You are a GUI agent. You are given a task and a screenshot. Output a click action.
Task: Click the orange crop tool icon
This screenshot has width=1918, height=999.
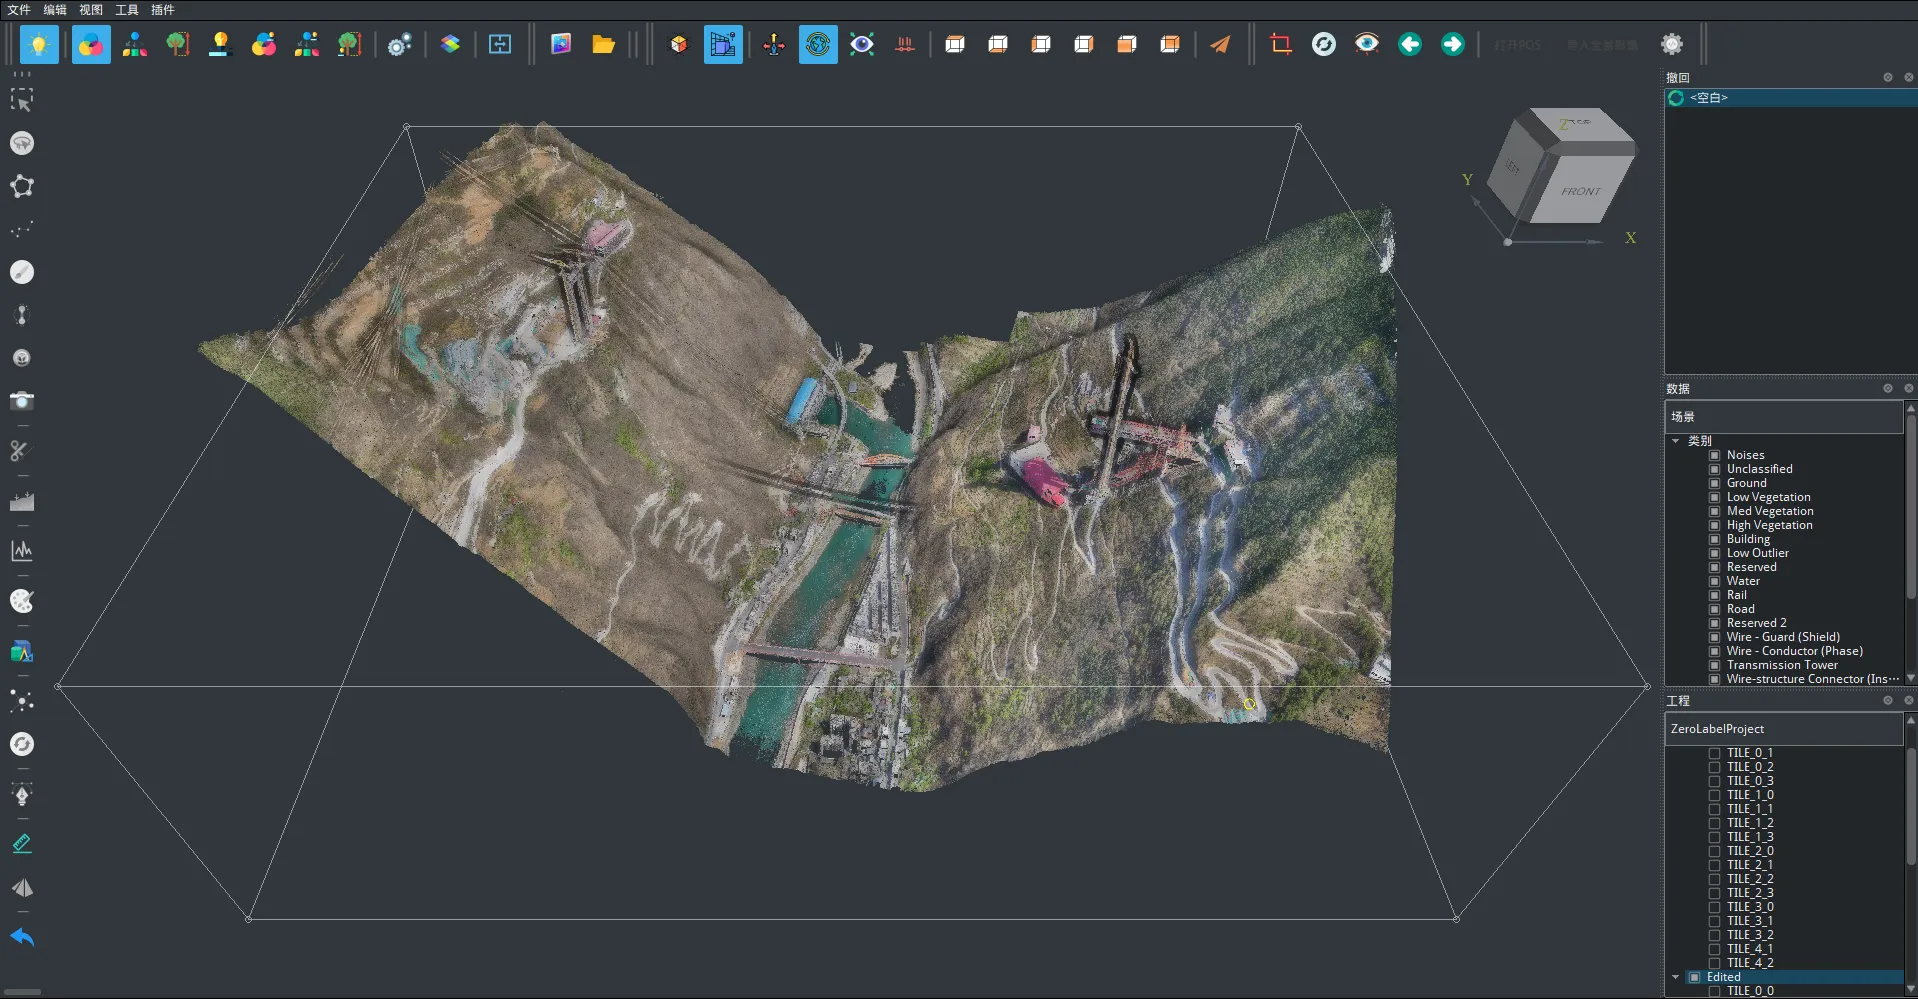click(1280, 44)
